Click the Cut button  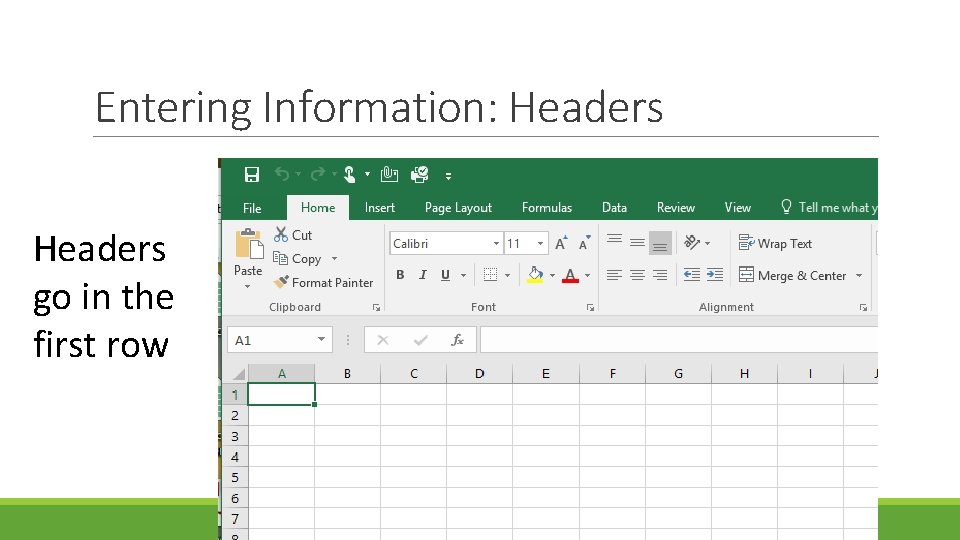pyautogui.click(x=293, y=235)
